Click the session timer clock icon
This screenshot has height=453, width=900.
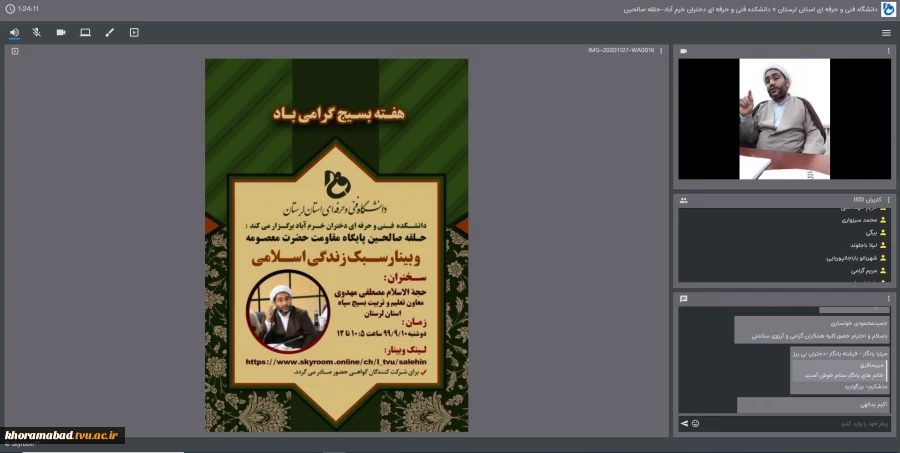[10, 9]
